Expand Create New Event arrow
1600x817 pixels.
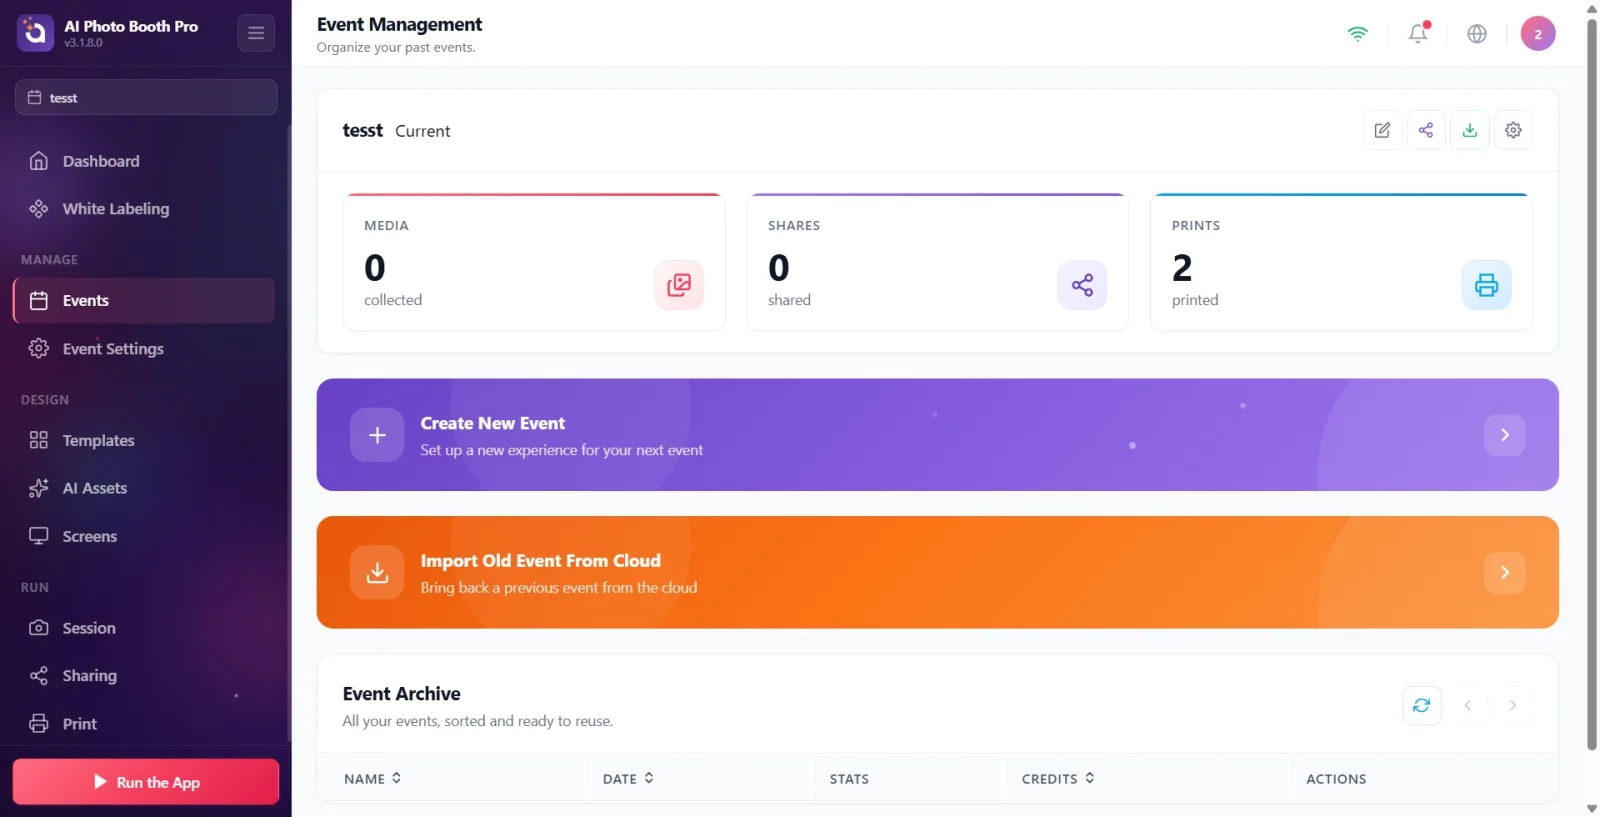[1505, 435]
